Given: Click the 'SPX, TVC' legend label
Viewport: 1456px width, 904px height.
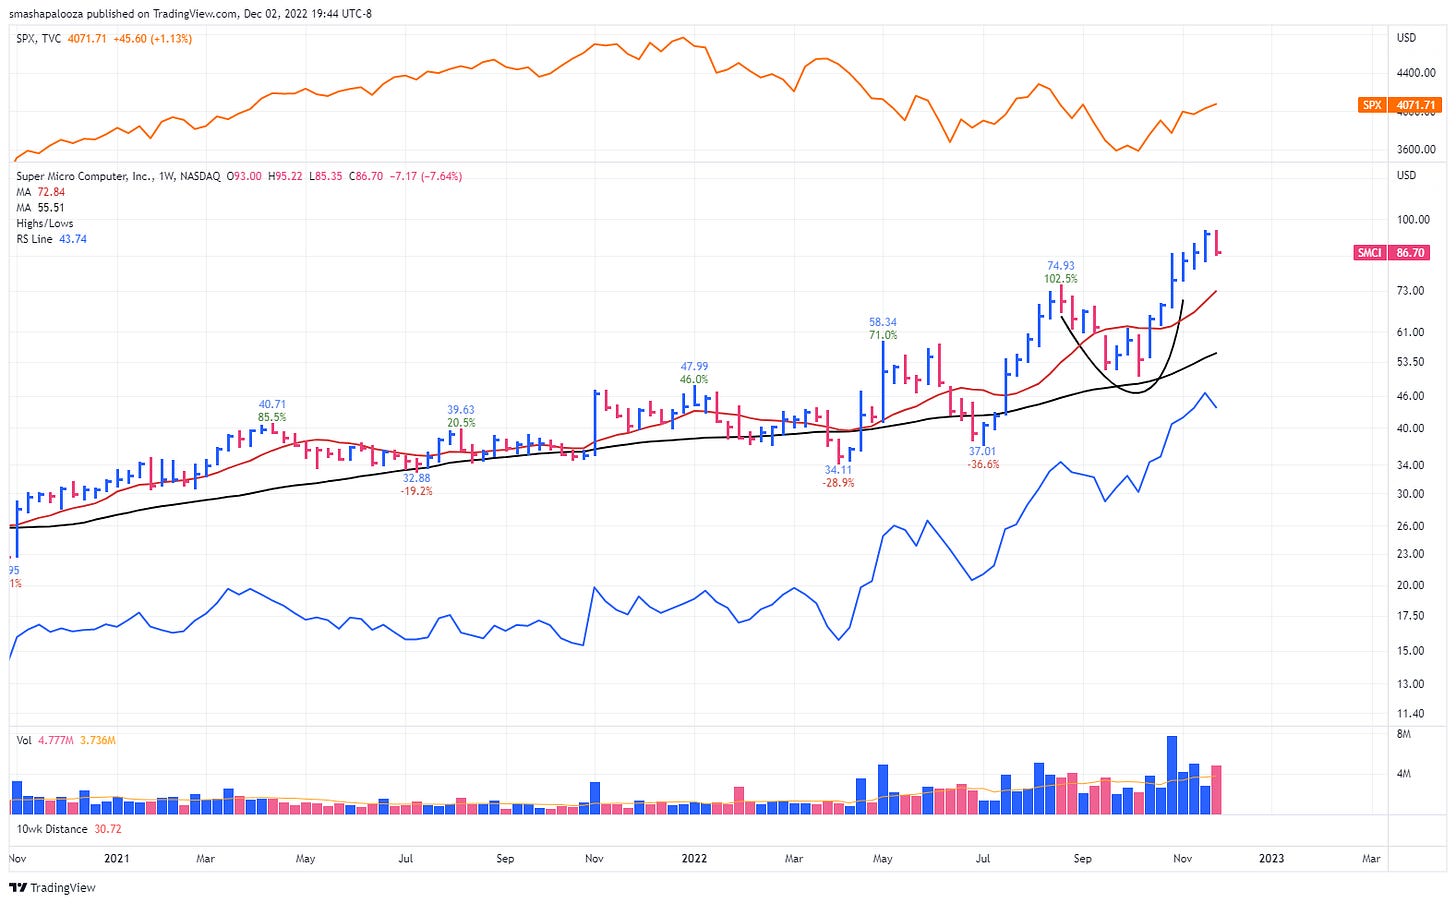Looking at the screenshot, I should click(x=39, y=39).
